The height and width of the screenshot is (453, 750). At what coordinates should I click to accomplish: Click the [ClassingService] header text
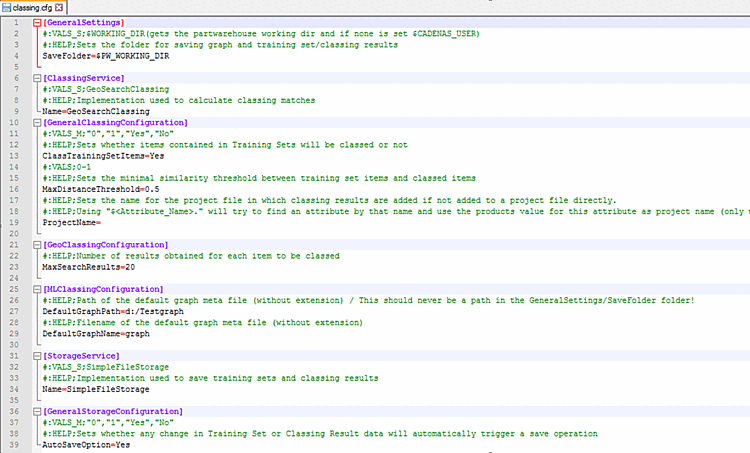84,78
